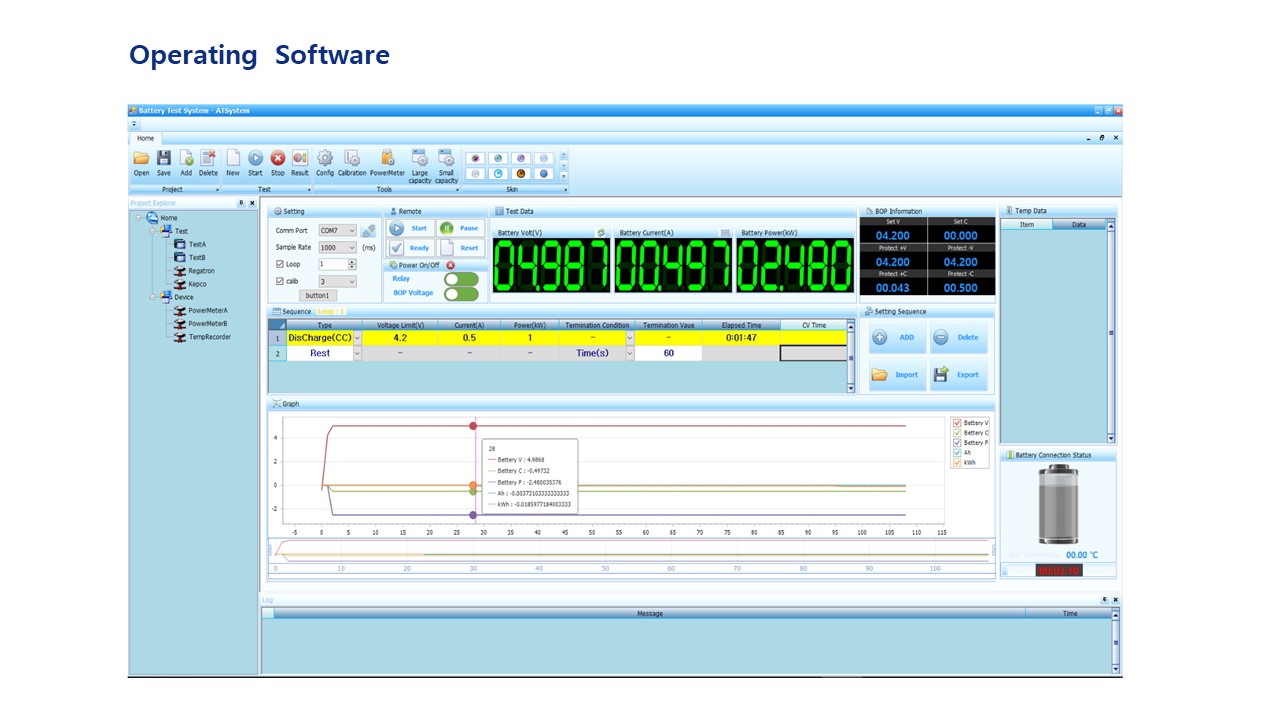Open the Sample Rate dropdown

pos(337,247)
